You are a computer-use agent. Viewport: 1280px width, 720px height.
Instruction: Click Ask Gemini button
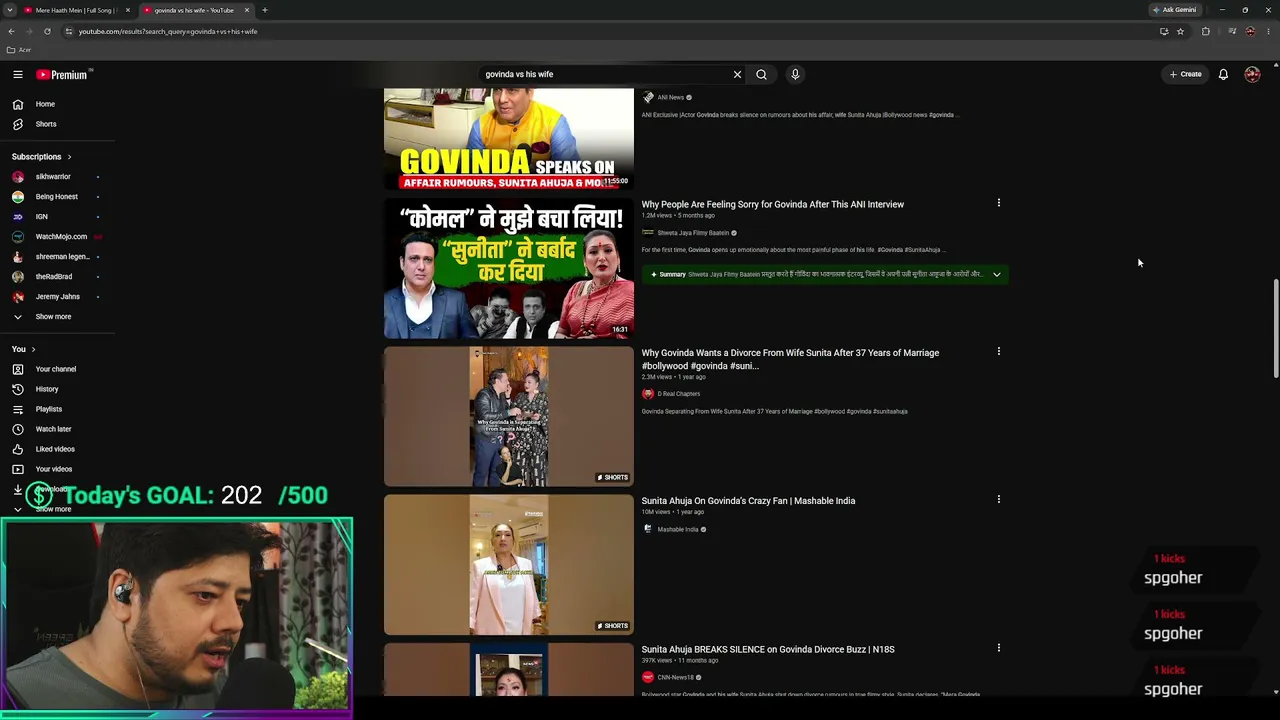1175,10
